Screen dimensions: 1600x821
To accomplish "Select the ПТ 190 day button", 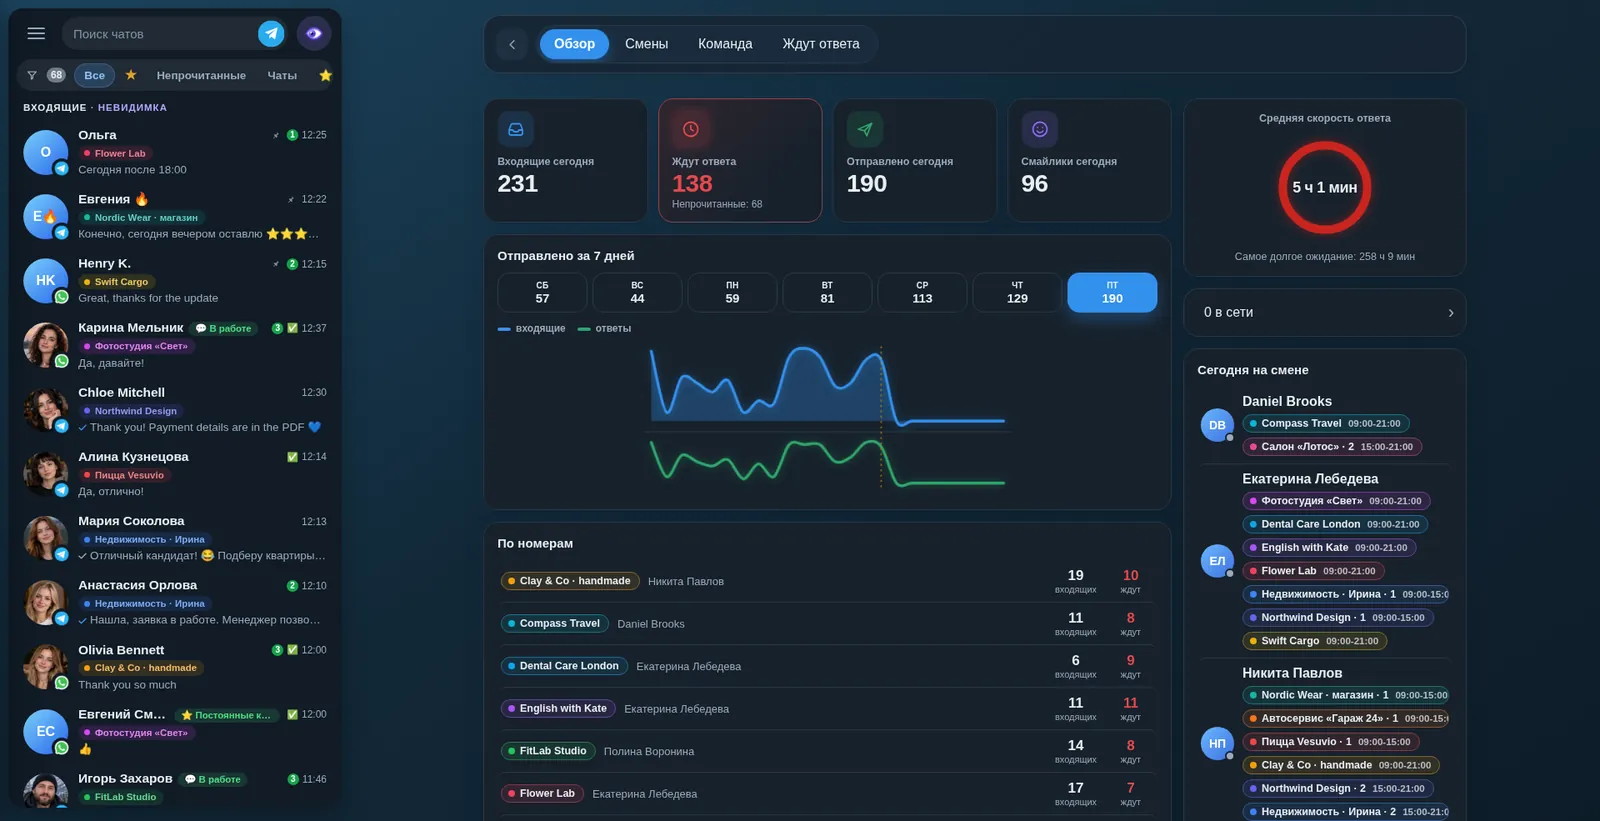I will (x=1112, y=292).
